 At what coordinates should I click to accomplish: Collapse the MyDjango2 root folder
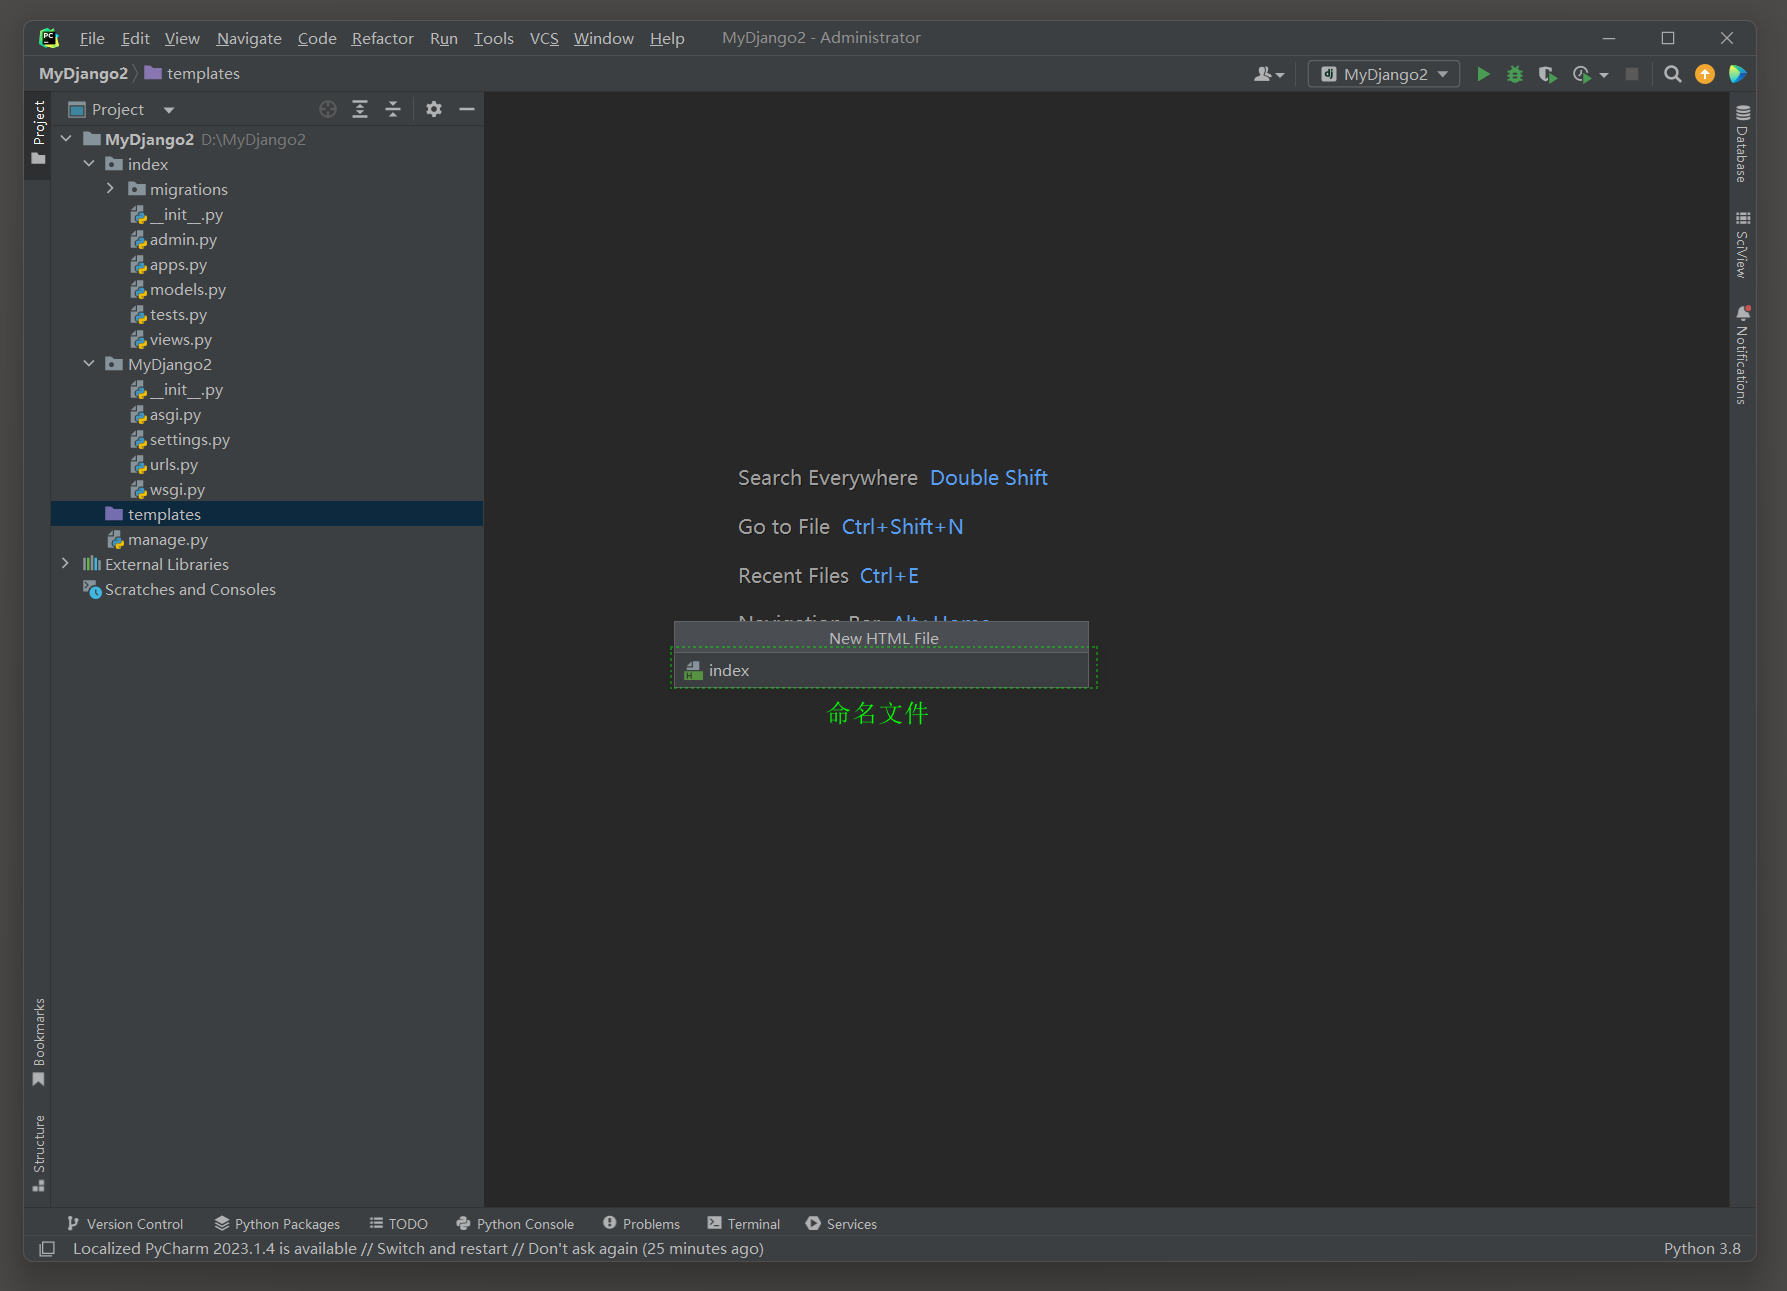[66, 139]
